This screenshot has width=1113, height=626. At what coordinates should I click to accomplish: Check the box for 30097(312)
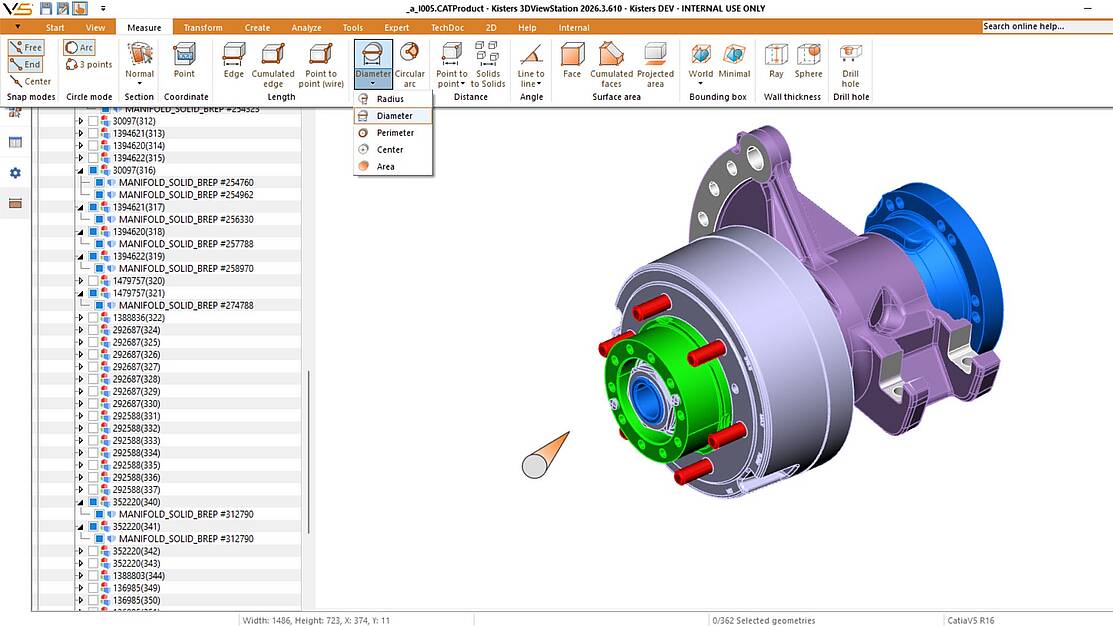pyautogui.click(x=93, y=121)
